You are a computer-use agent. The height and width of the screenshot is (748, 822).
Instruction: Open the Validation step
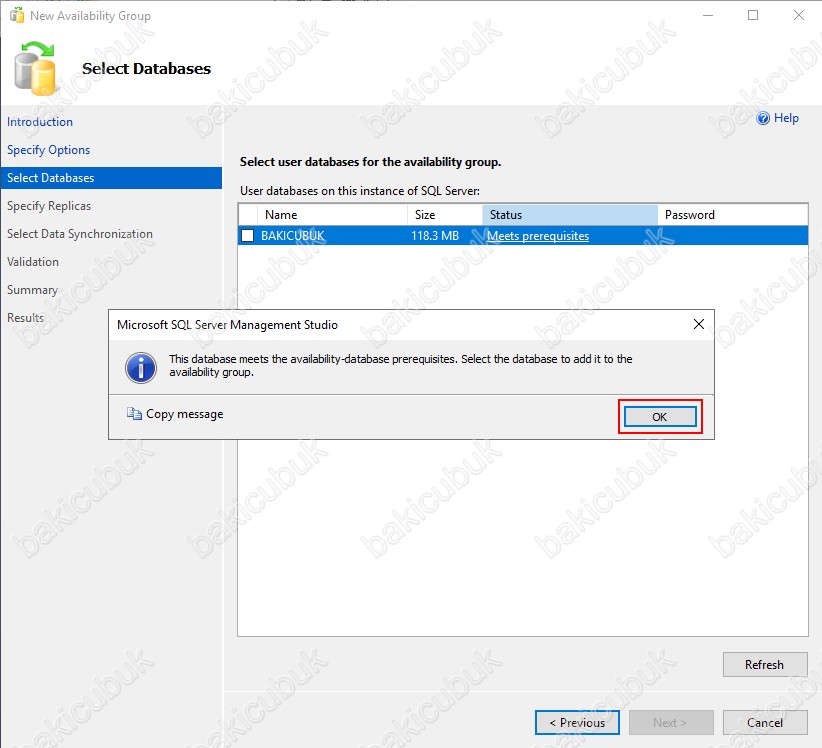tap(33, 262)
